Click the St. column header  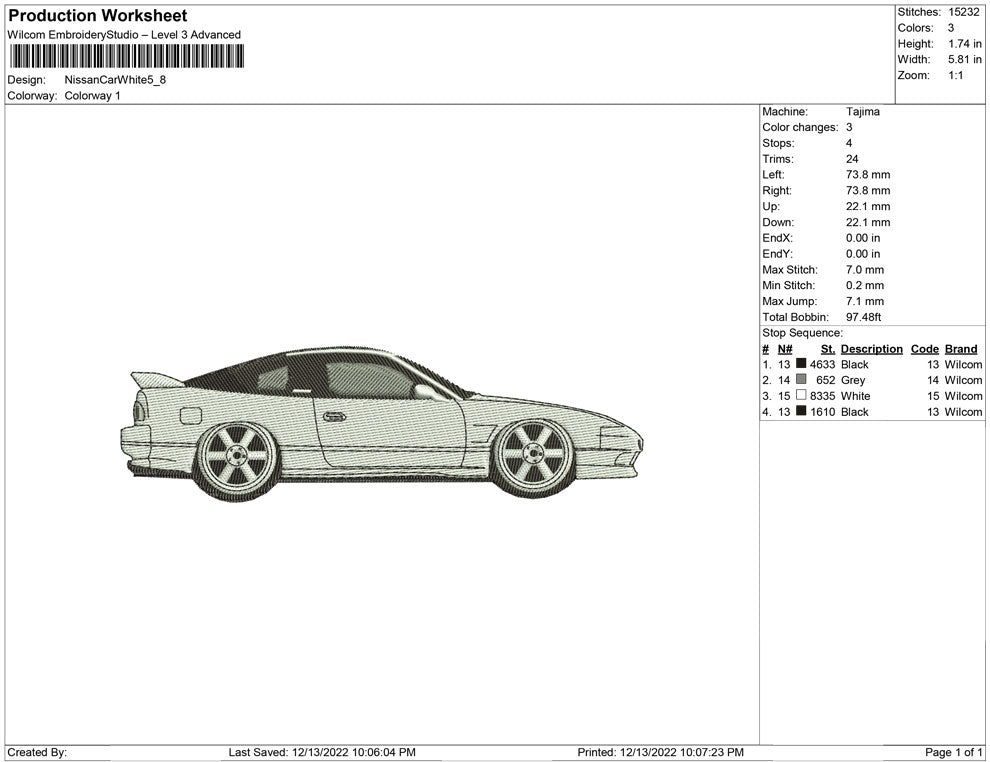coord(827,349)
